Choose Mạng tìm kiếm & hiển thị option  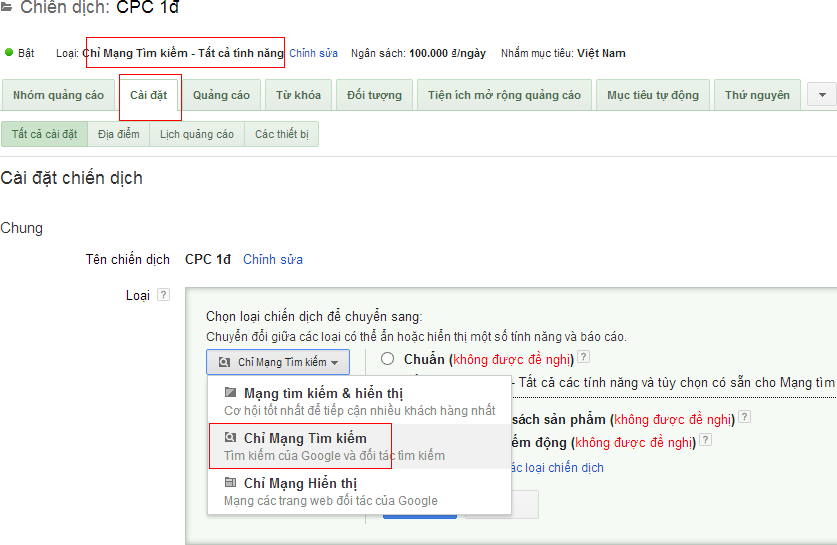point(359,401)
